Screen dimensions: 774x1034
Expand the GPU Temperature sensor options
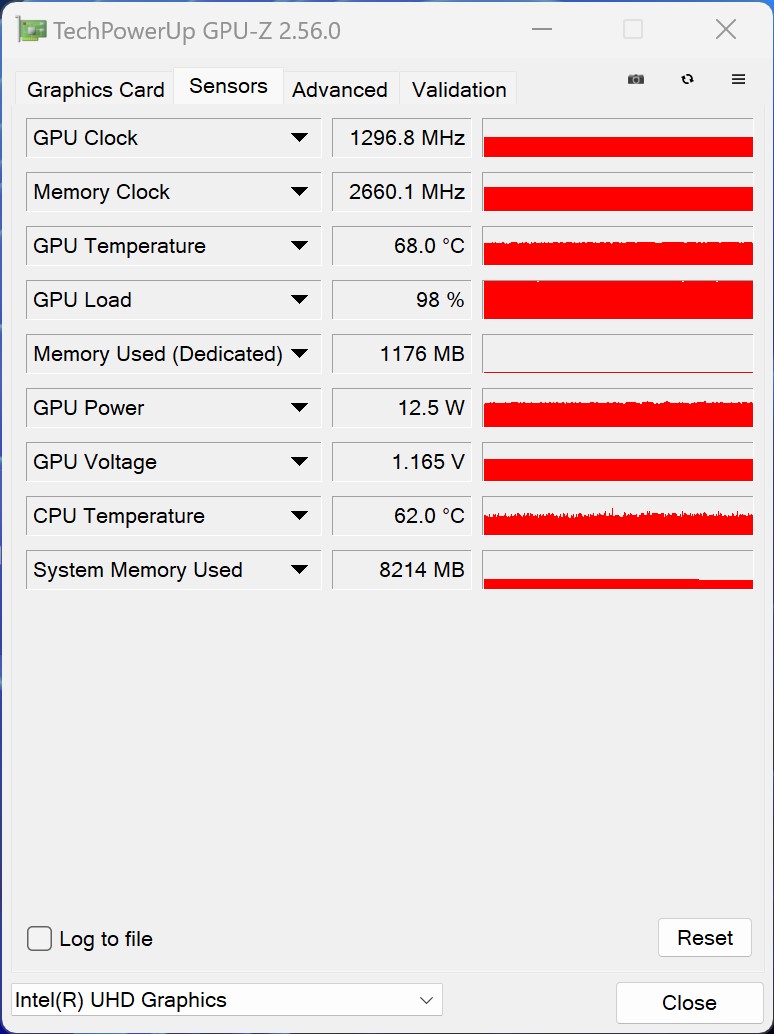[x=299, y=246]
